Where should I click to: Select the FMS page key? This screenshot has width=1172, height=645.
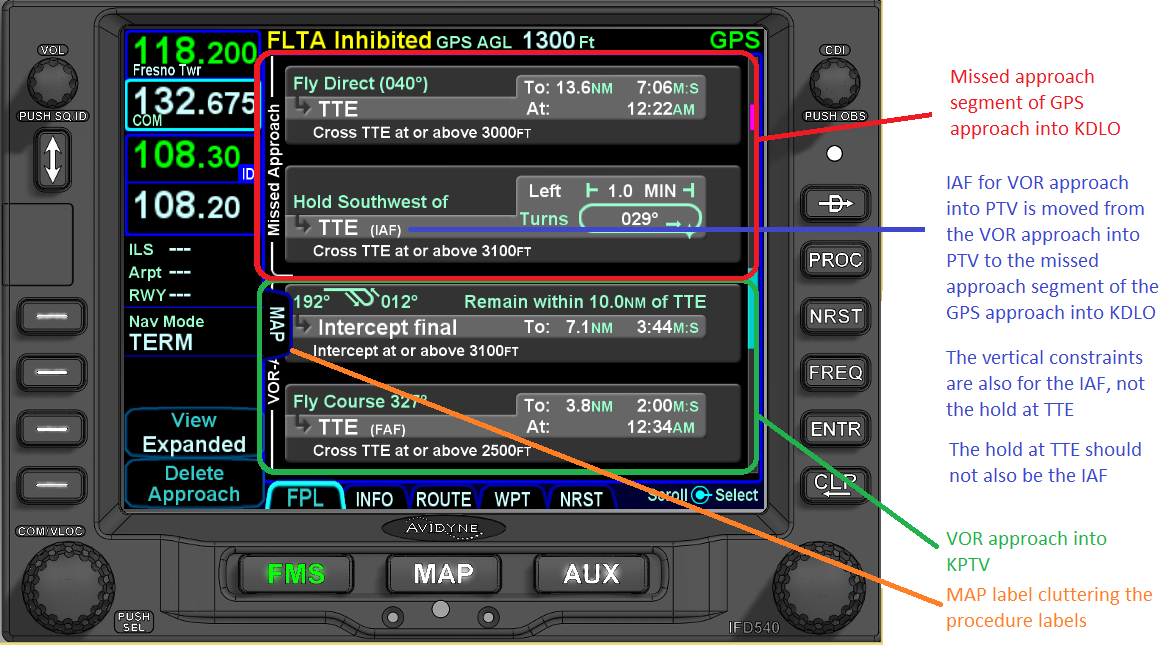click(x=296, y=573)
